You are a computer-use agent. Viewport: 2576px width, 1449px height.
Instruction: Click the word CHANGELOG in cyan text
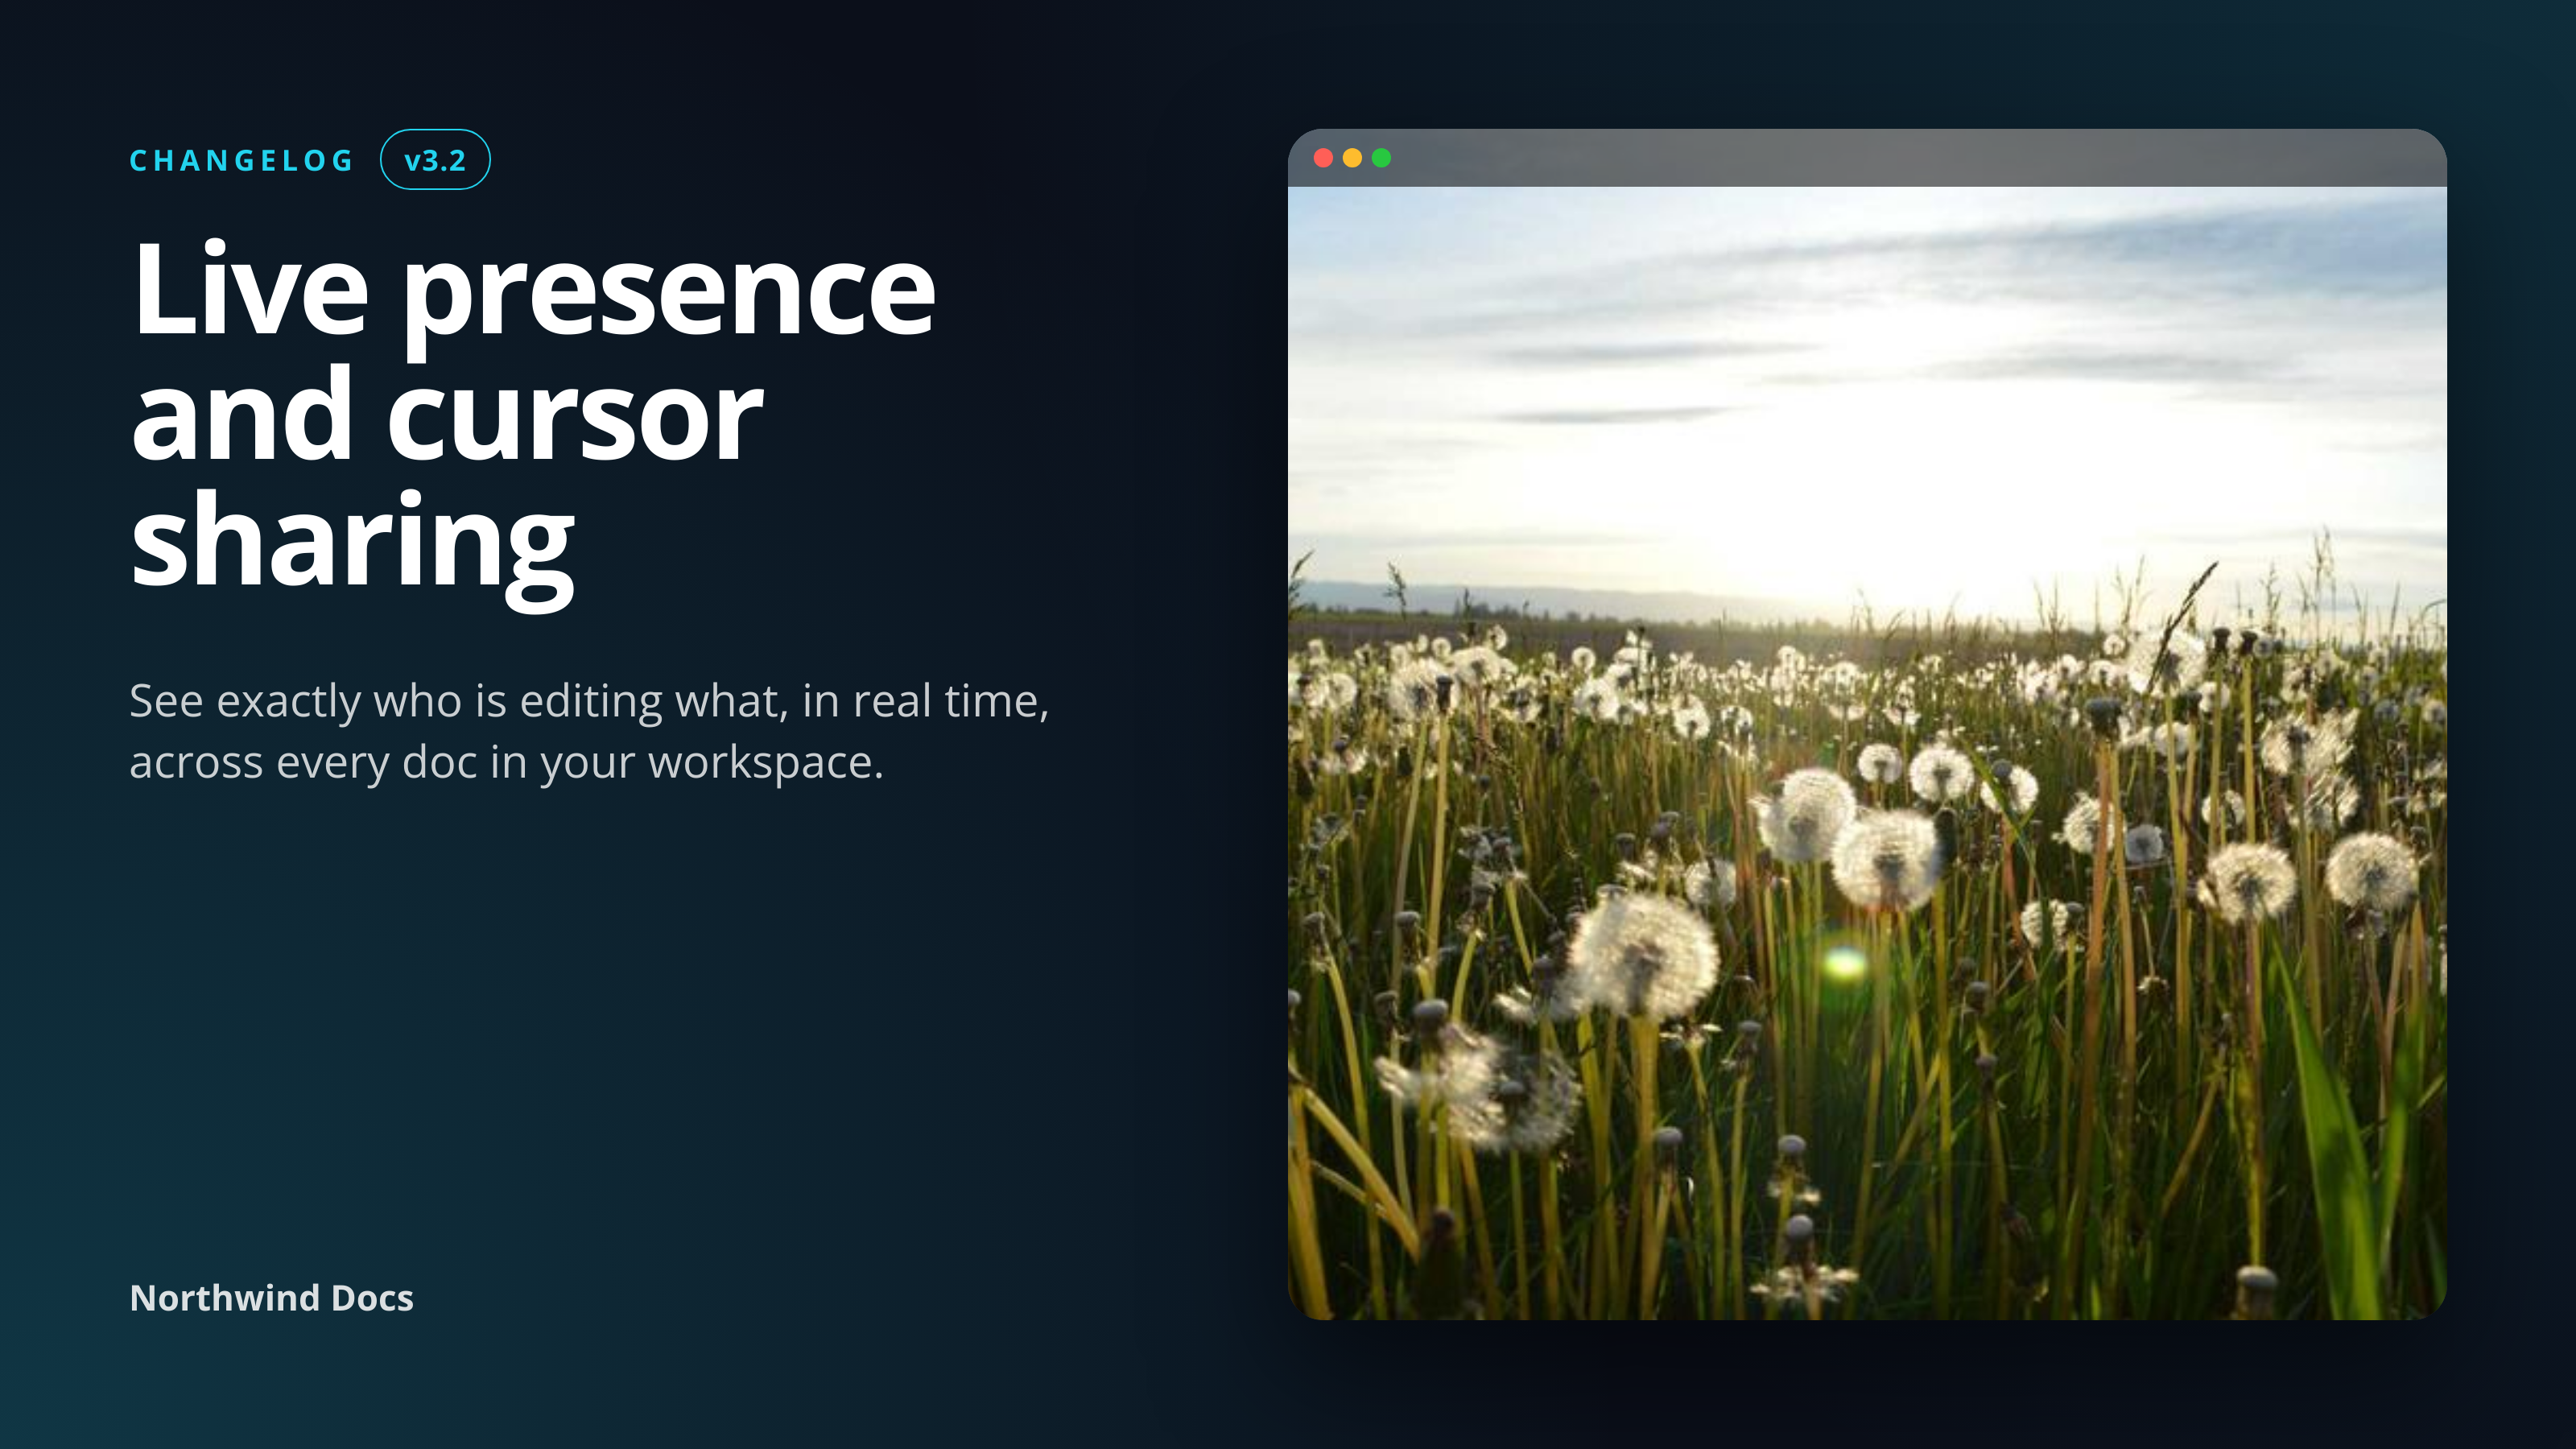240,160
